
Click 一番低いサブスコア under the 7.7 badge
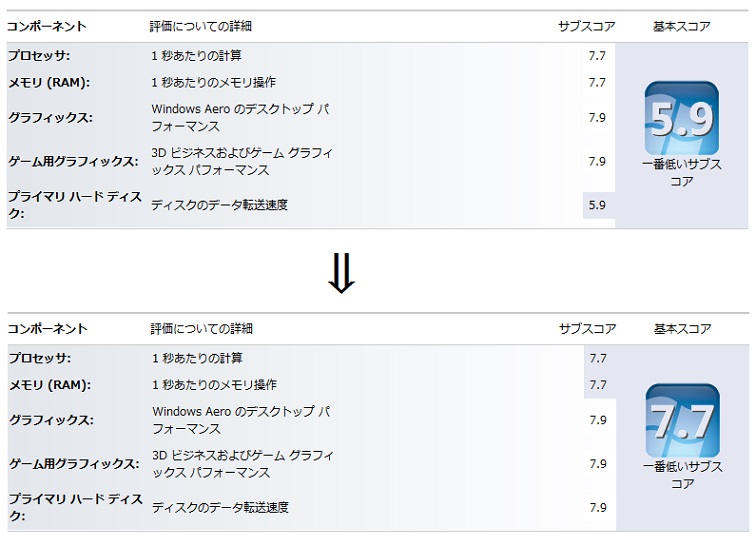682,475
